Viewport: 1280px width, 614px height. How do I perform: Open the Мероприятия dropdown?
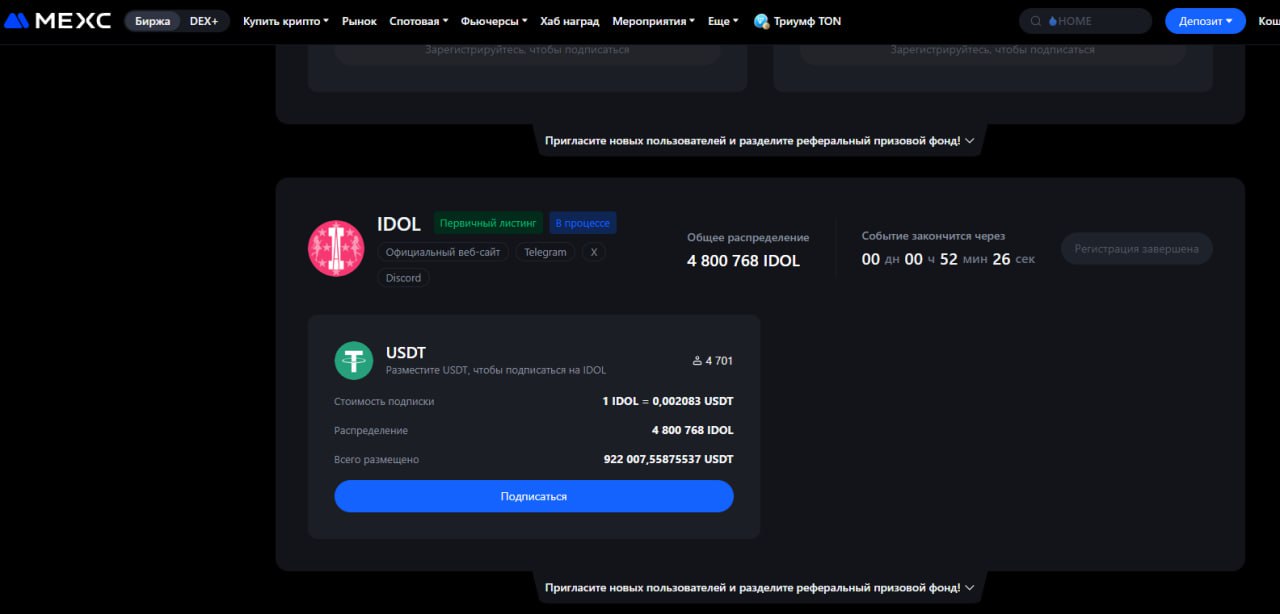click(654, 21)
